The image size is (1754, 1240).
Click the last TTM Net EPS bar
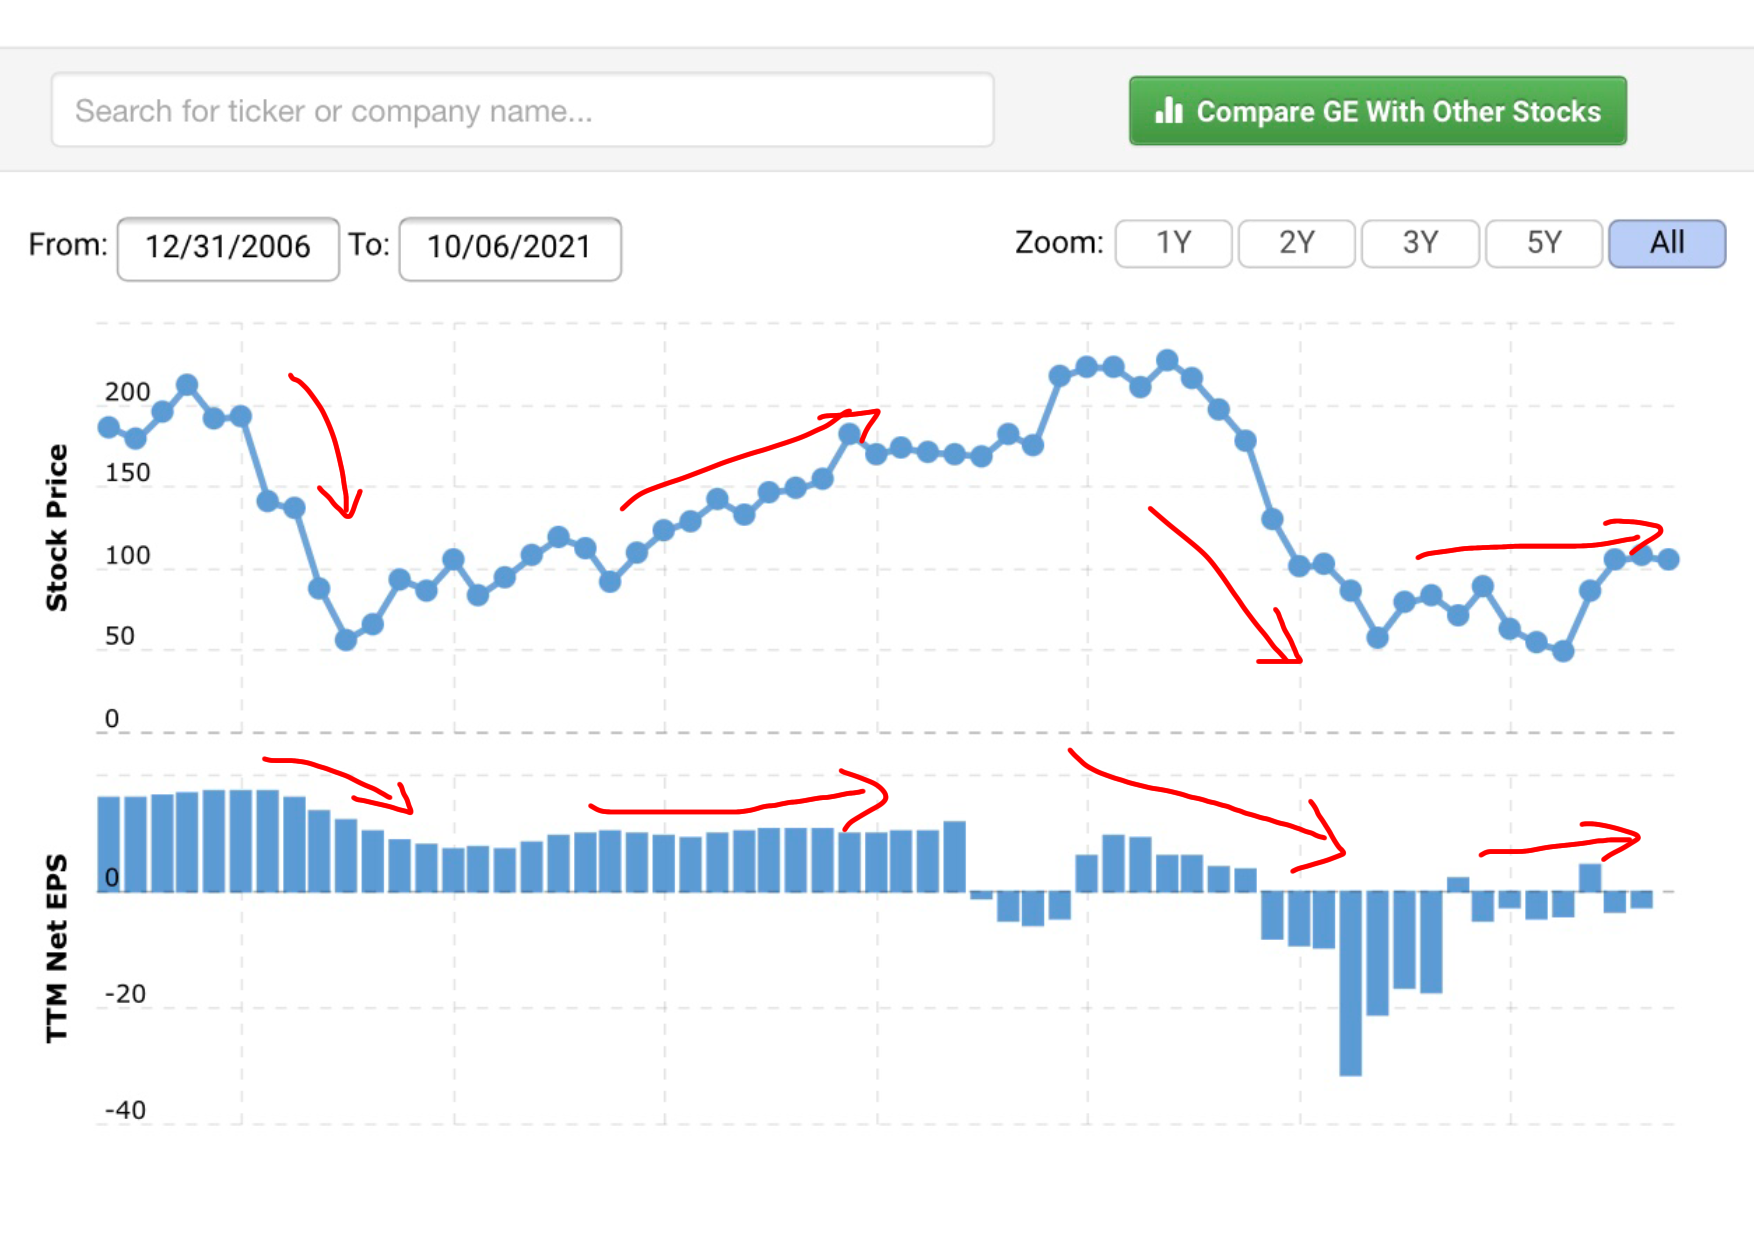click(1641, 900)
